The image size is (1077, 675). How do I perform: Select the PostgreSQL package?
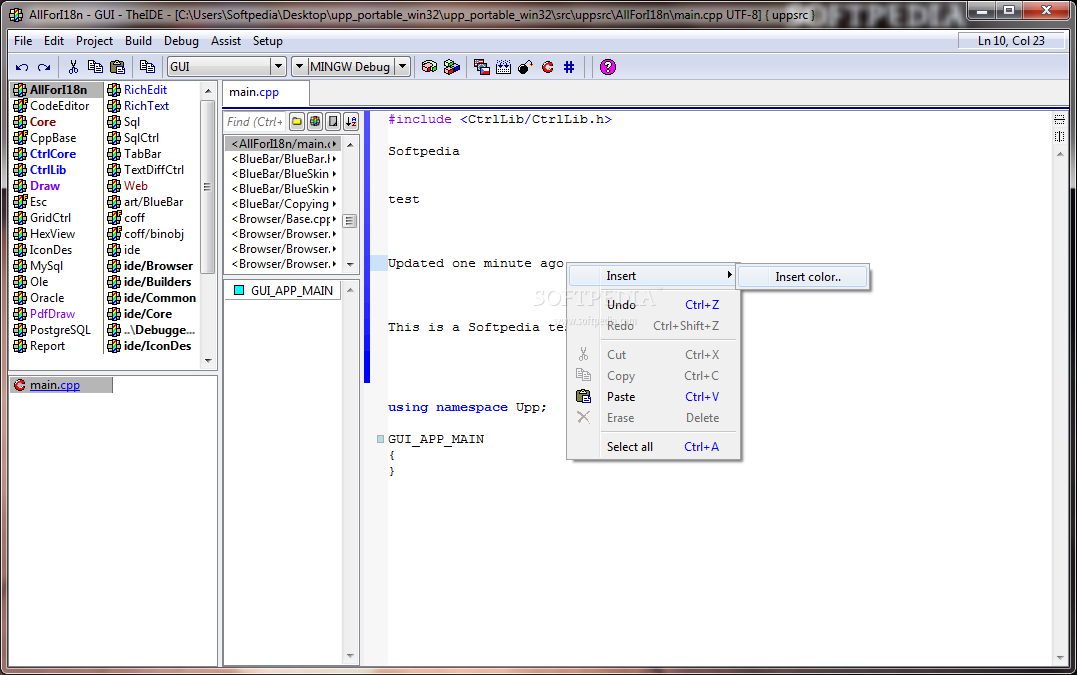coord(60,330)
